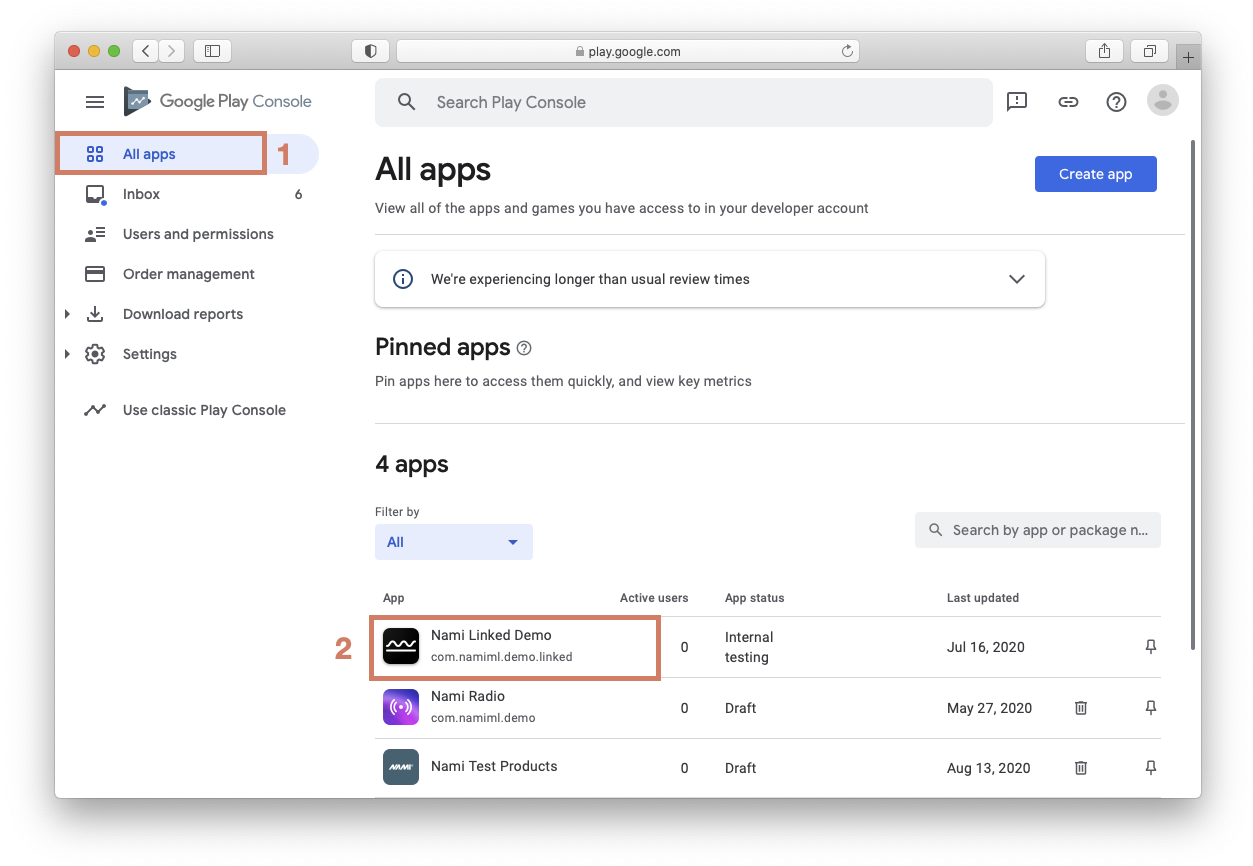Open Order management

click(188, 274)
